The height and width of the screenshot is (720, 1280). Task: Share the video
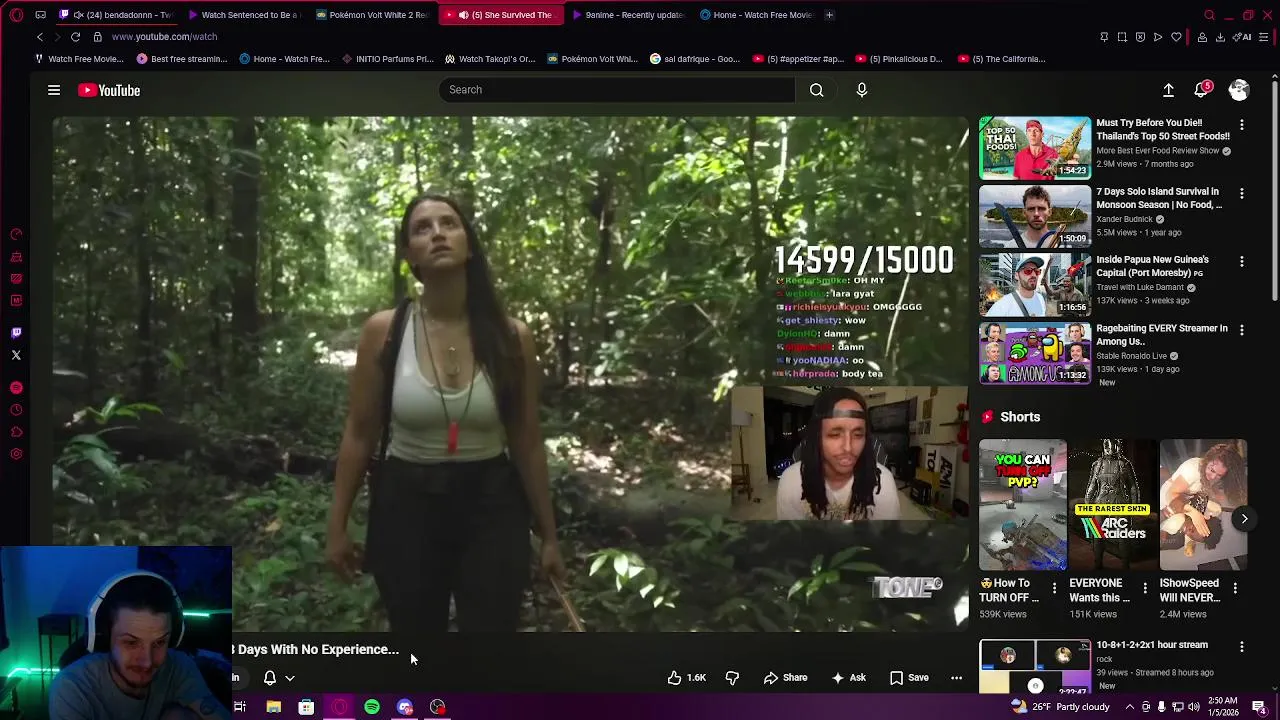point(786,678)
